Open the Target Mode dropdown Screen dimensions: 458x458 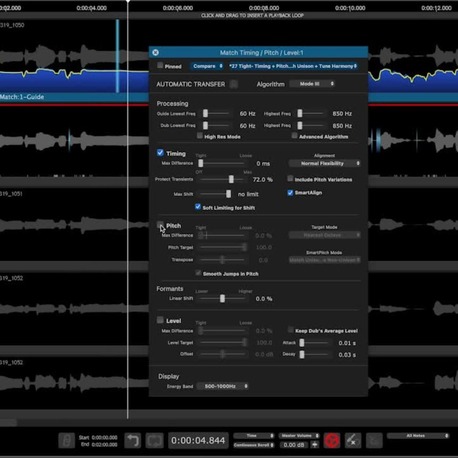click(324, 235)
